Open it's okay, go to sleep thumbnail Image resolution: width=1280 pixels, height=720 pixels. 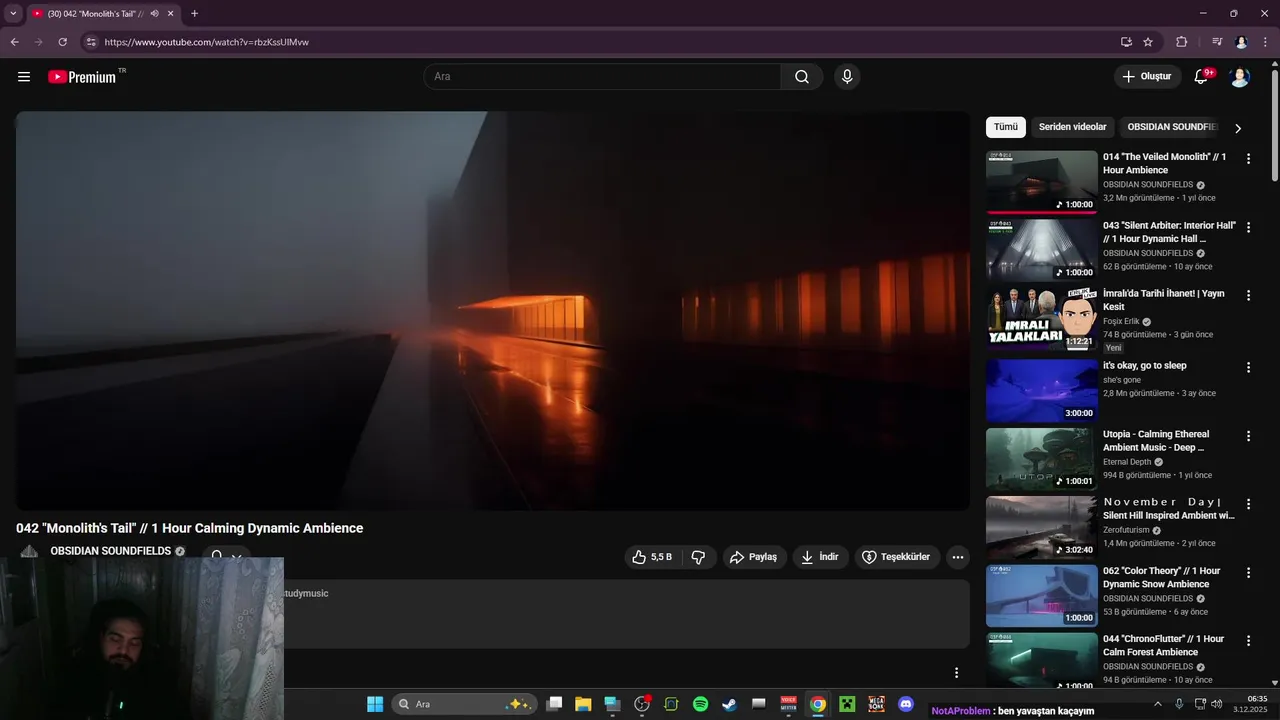[1041, 390]
